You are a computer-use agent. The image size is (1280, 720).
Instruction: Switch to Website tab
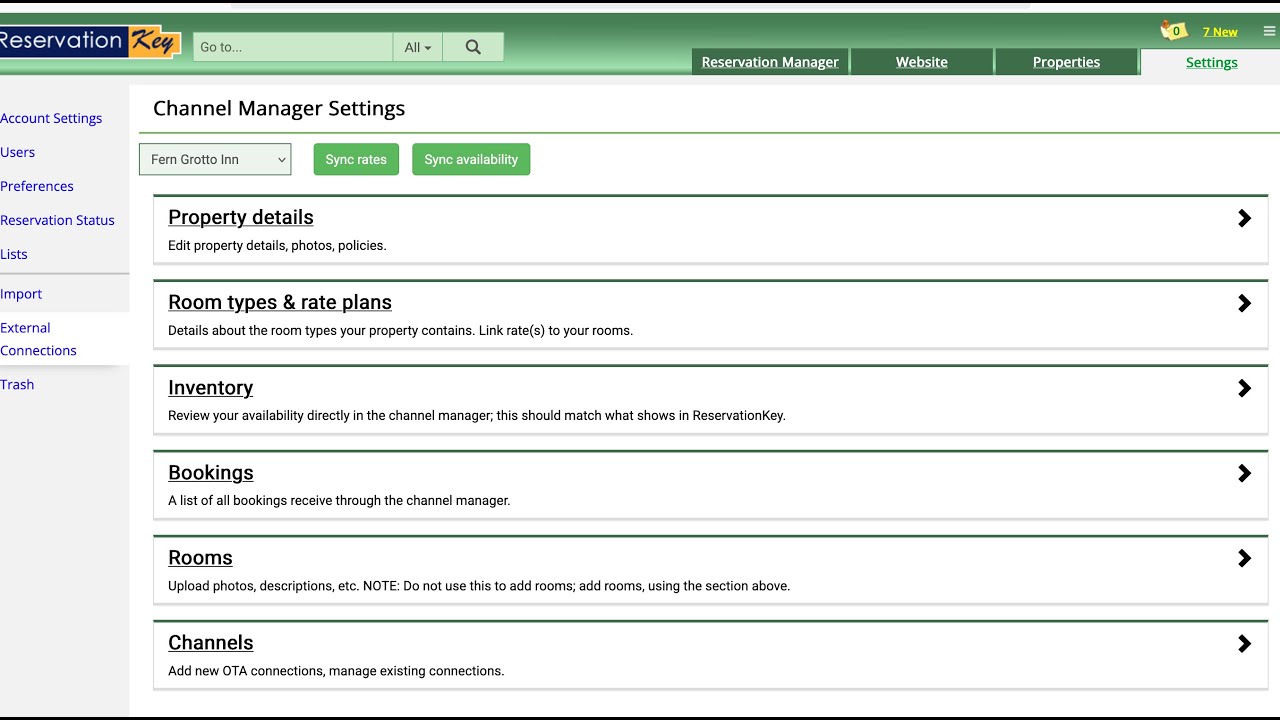pyautogui.click(x=921, y=62)
